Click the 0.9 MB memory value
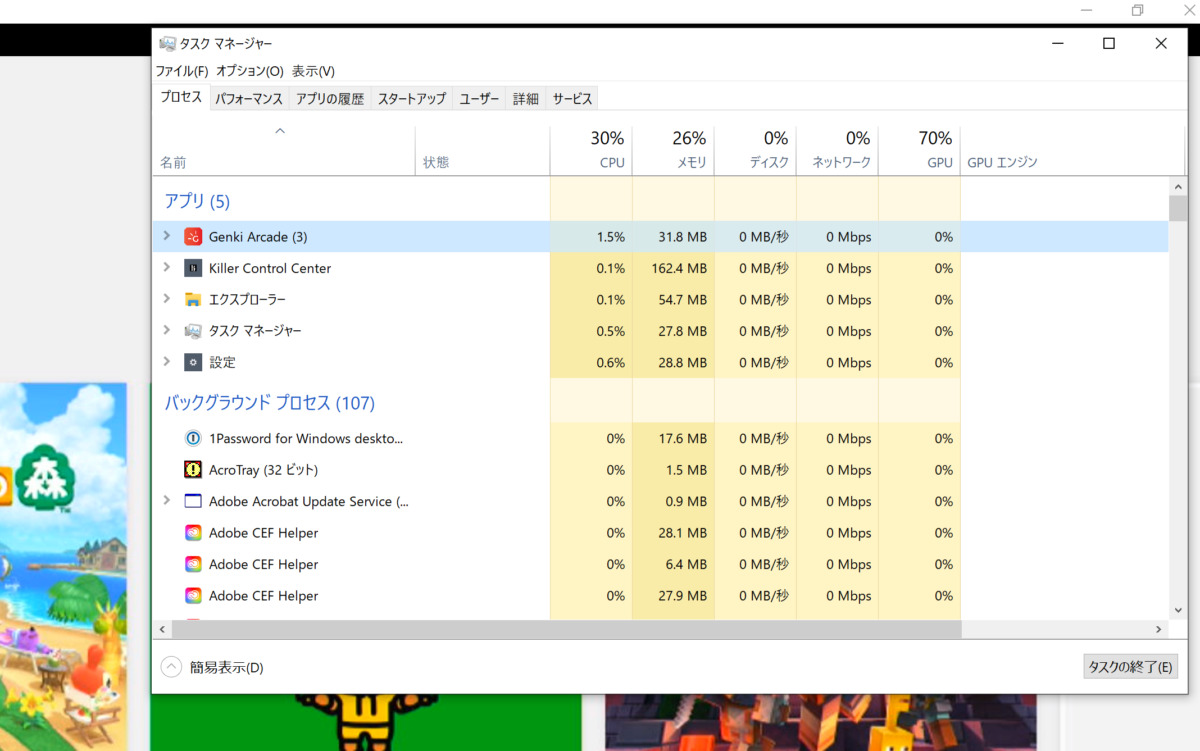The width and height of the screenshot is (1200, 751). 686,501
